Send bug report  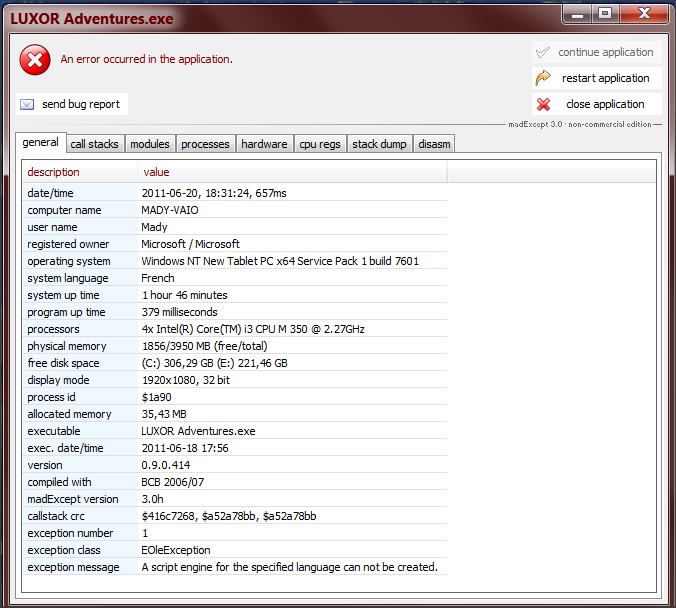(72, 104)
